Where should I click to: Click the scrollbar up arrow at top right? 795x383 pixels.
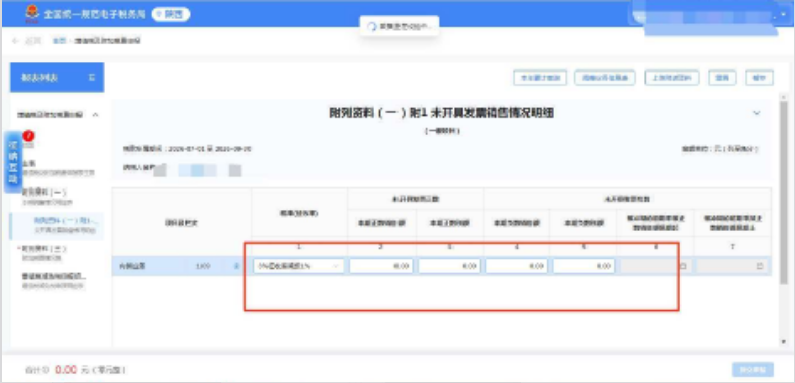pos(784,97)
